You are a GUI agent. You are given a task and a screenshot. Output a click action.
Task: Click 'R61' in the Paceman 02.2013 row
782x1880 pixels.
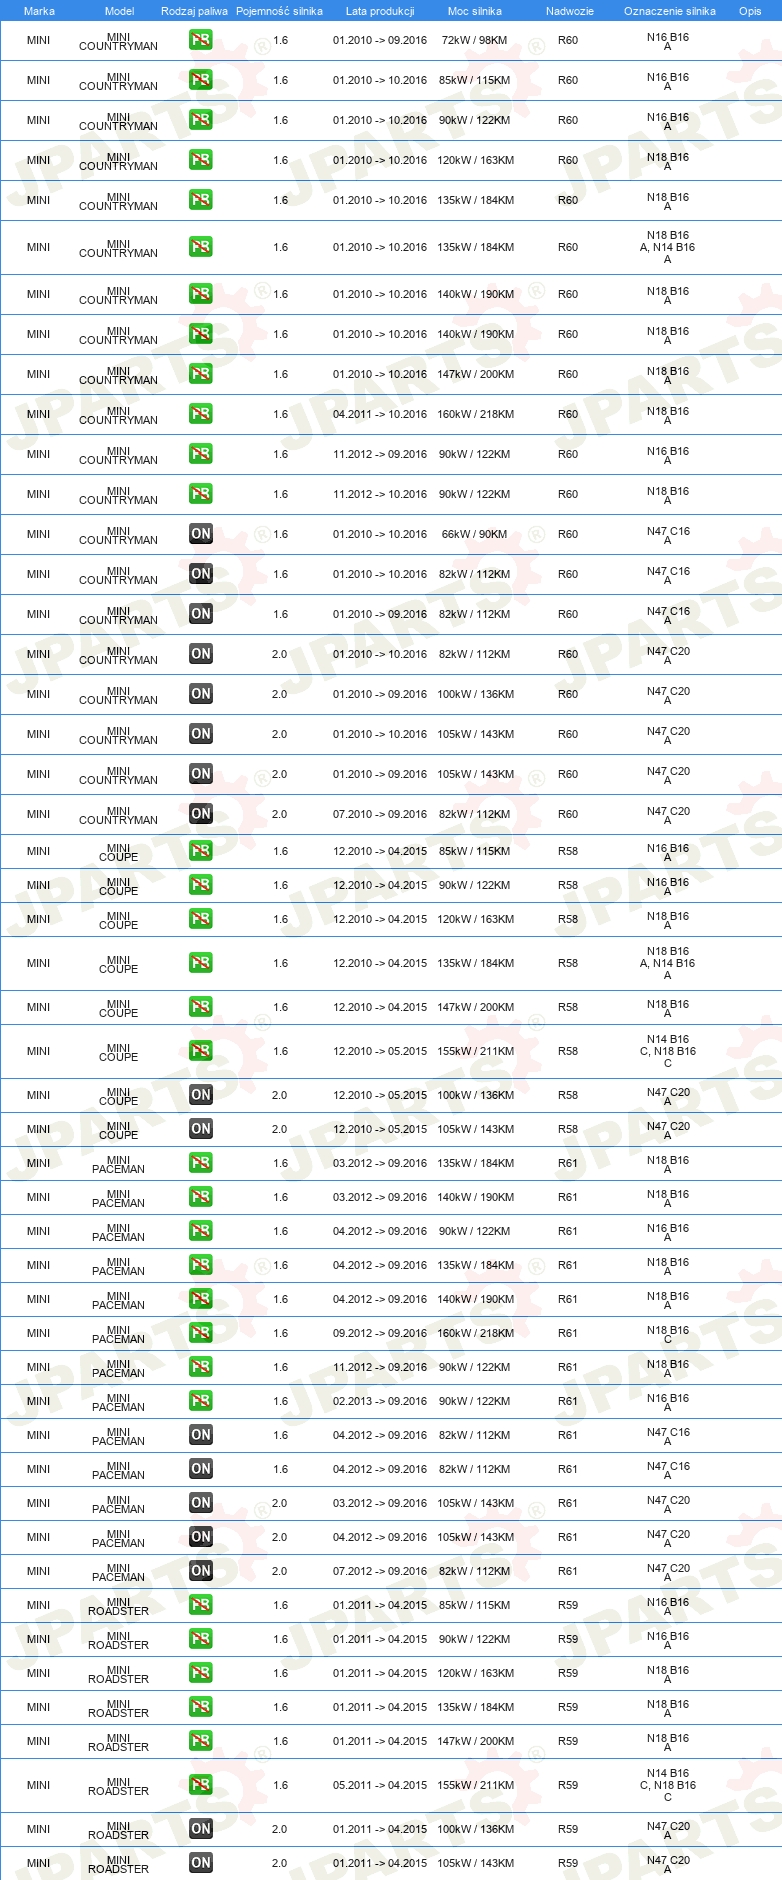[568, 1401]
